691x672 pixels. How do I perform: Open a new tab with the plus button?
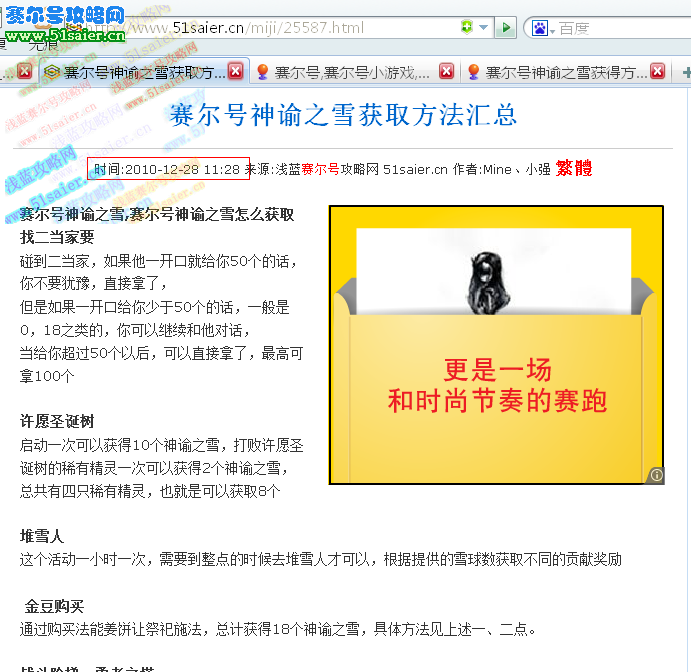coord(686,72)
